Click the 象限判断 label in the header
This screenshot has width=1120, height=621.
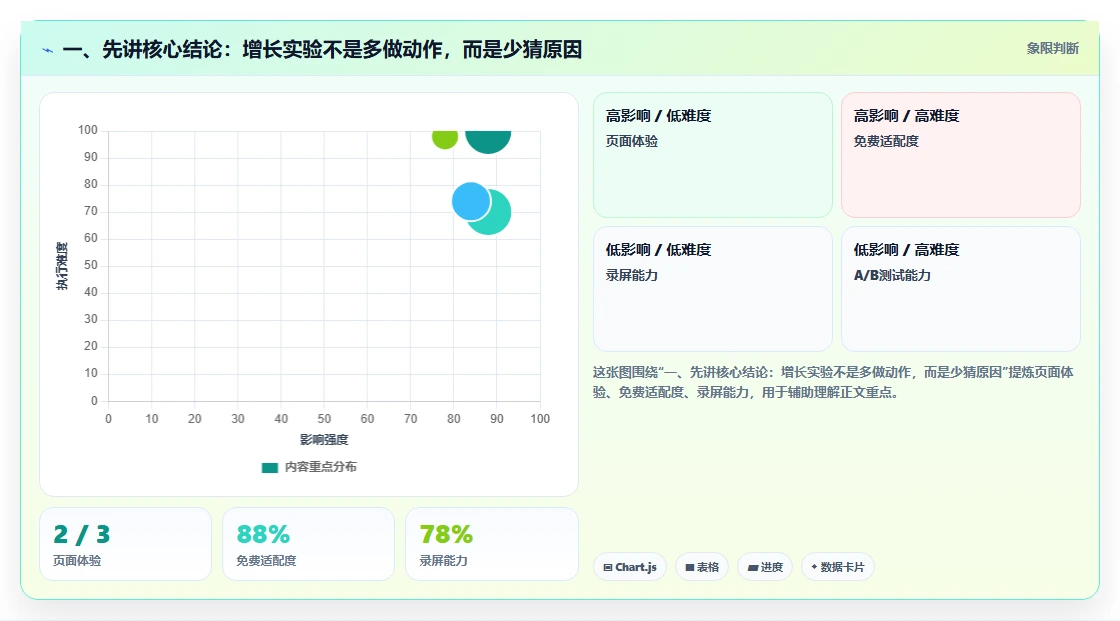point(1052,49)
